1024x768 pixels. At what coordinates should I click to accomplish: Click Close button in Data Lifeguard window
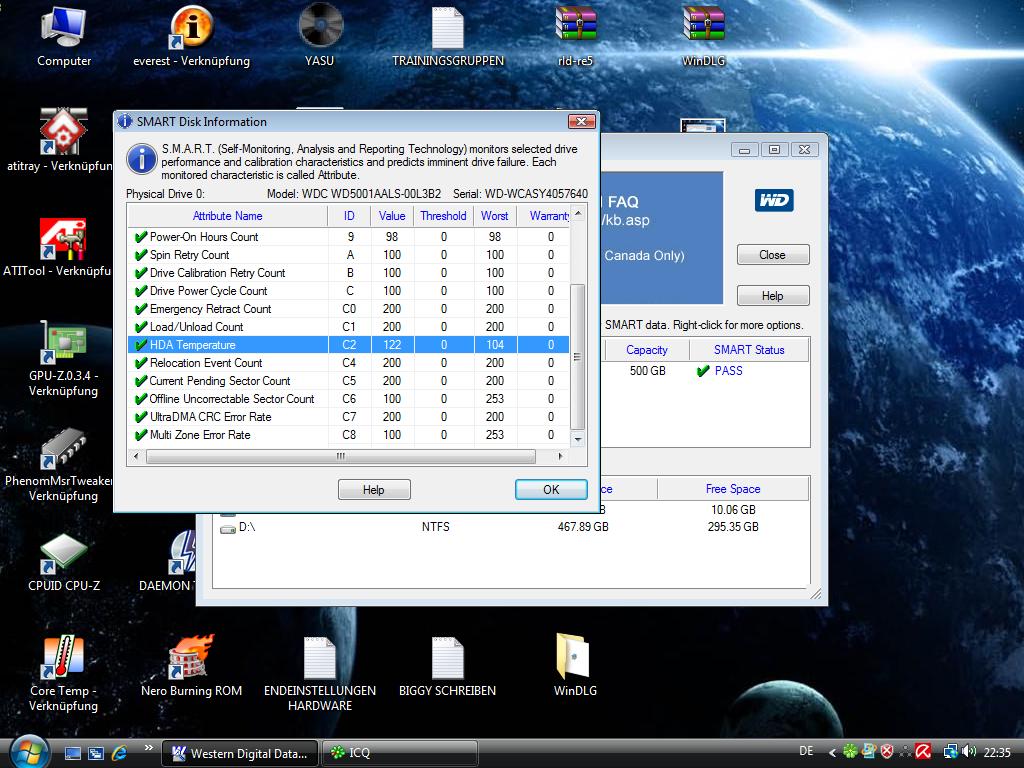(x=773, y=255)
